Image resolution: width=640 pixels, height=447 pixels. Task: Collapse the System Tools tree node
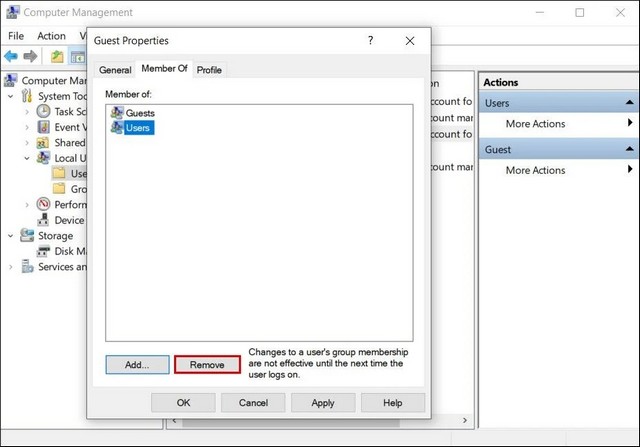tap(11, 96)
